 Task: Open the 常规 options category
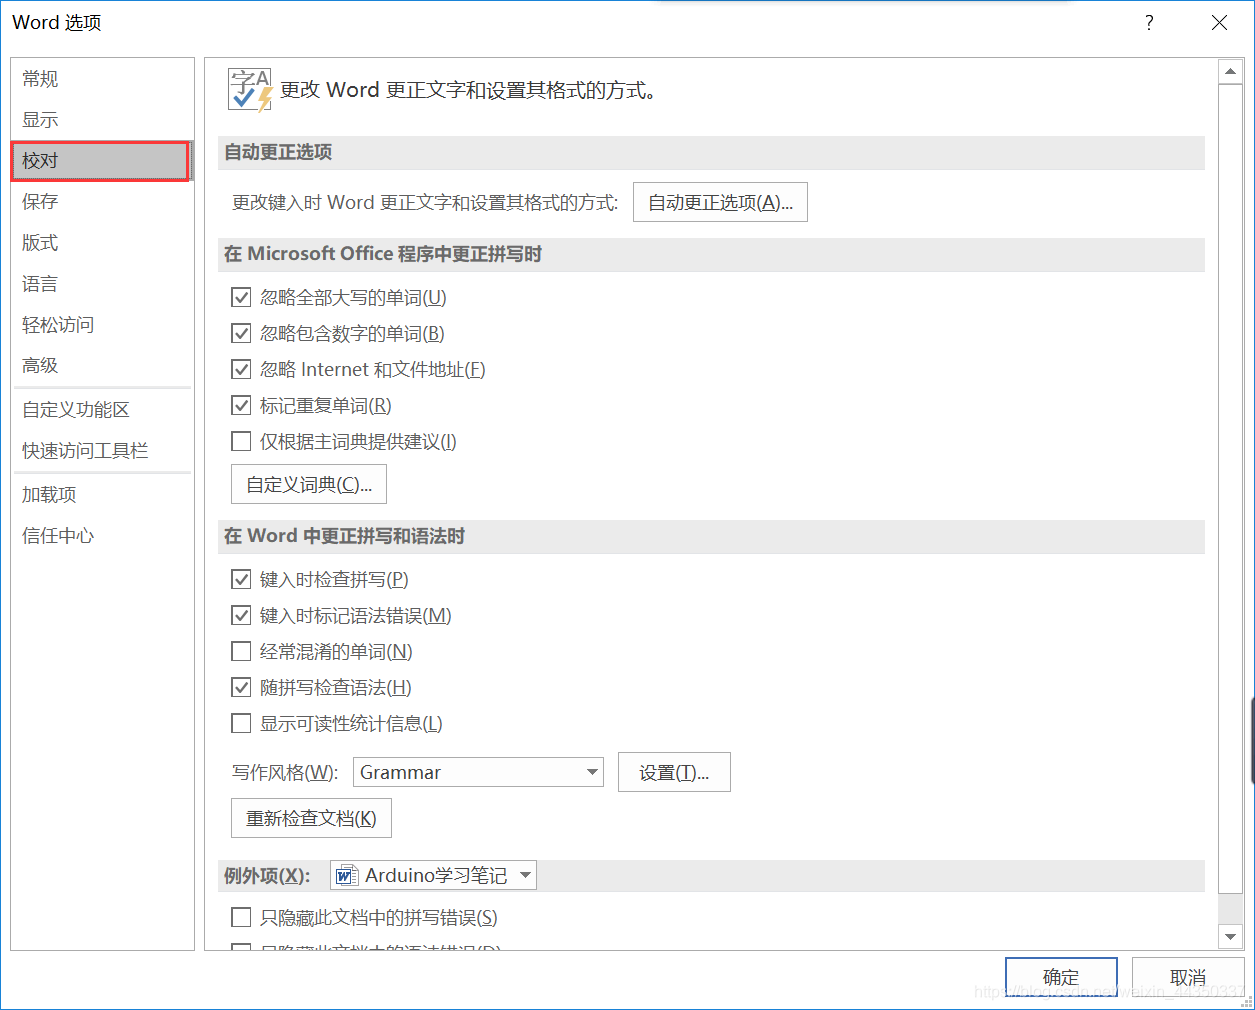click(x=102, y=79)
